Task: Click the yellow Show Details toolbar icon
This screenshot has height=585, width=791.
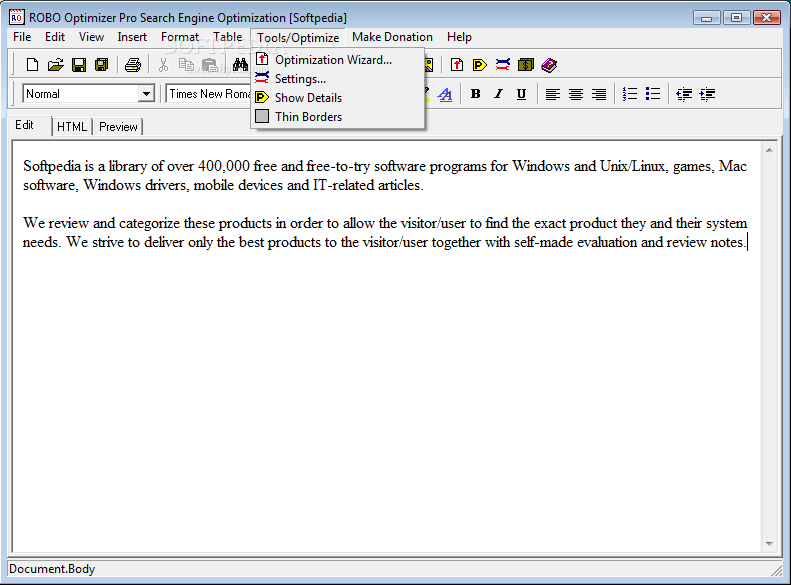Action: click(x=479, y=65)
